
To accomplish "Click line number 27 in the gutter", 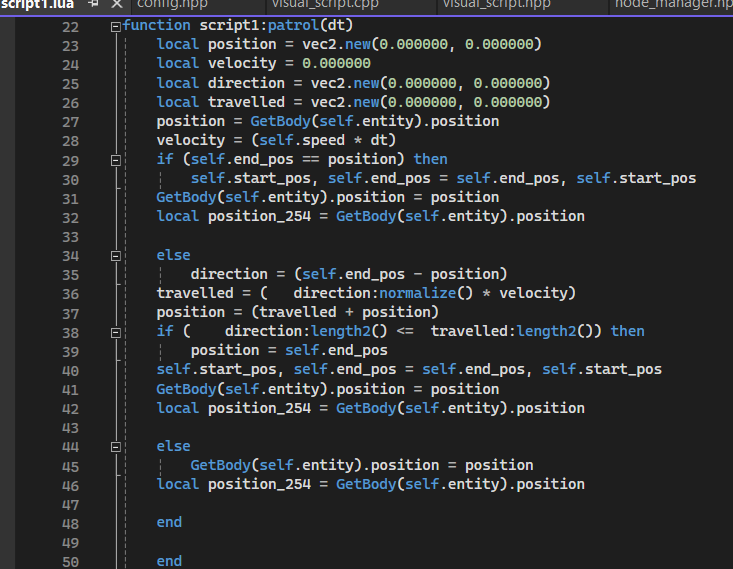I will (x=69, y=121).
